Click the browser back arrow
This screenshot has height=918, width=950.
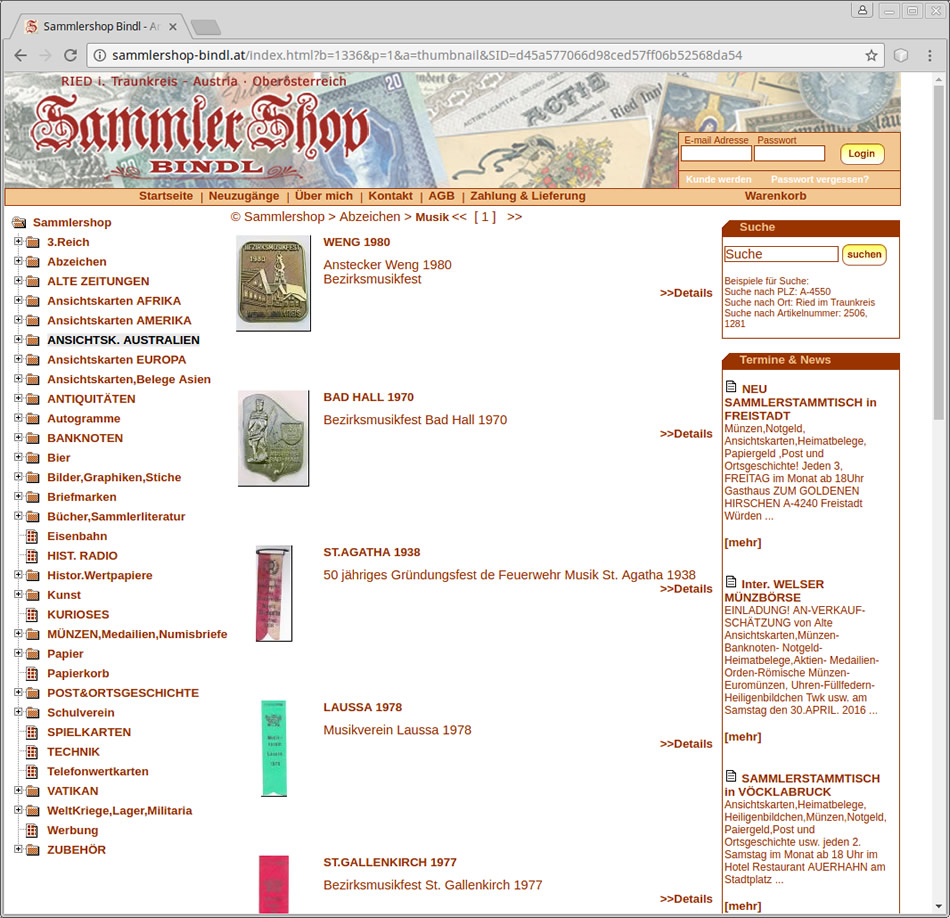[x=21, y=55]
